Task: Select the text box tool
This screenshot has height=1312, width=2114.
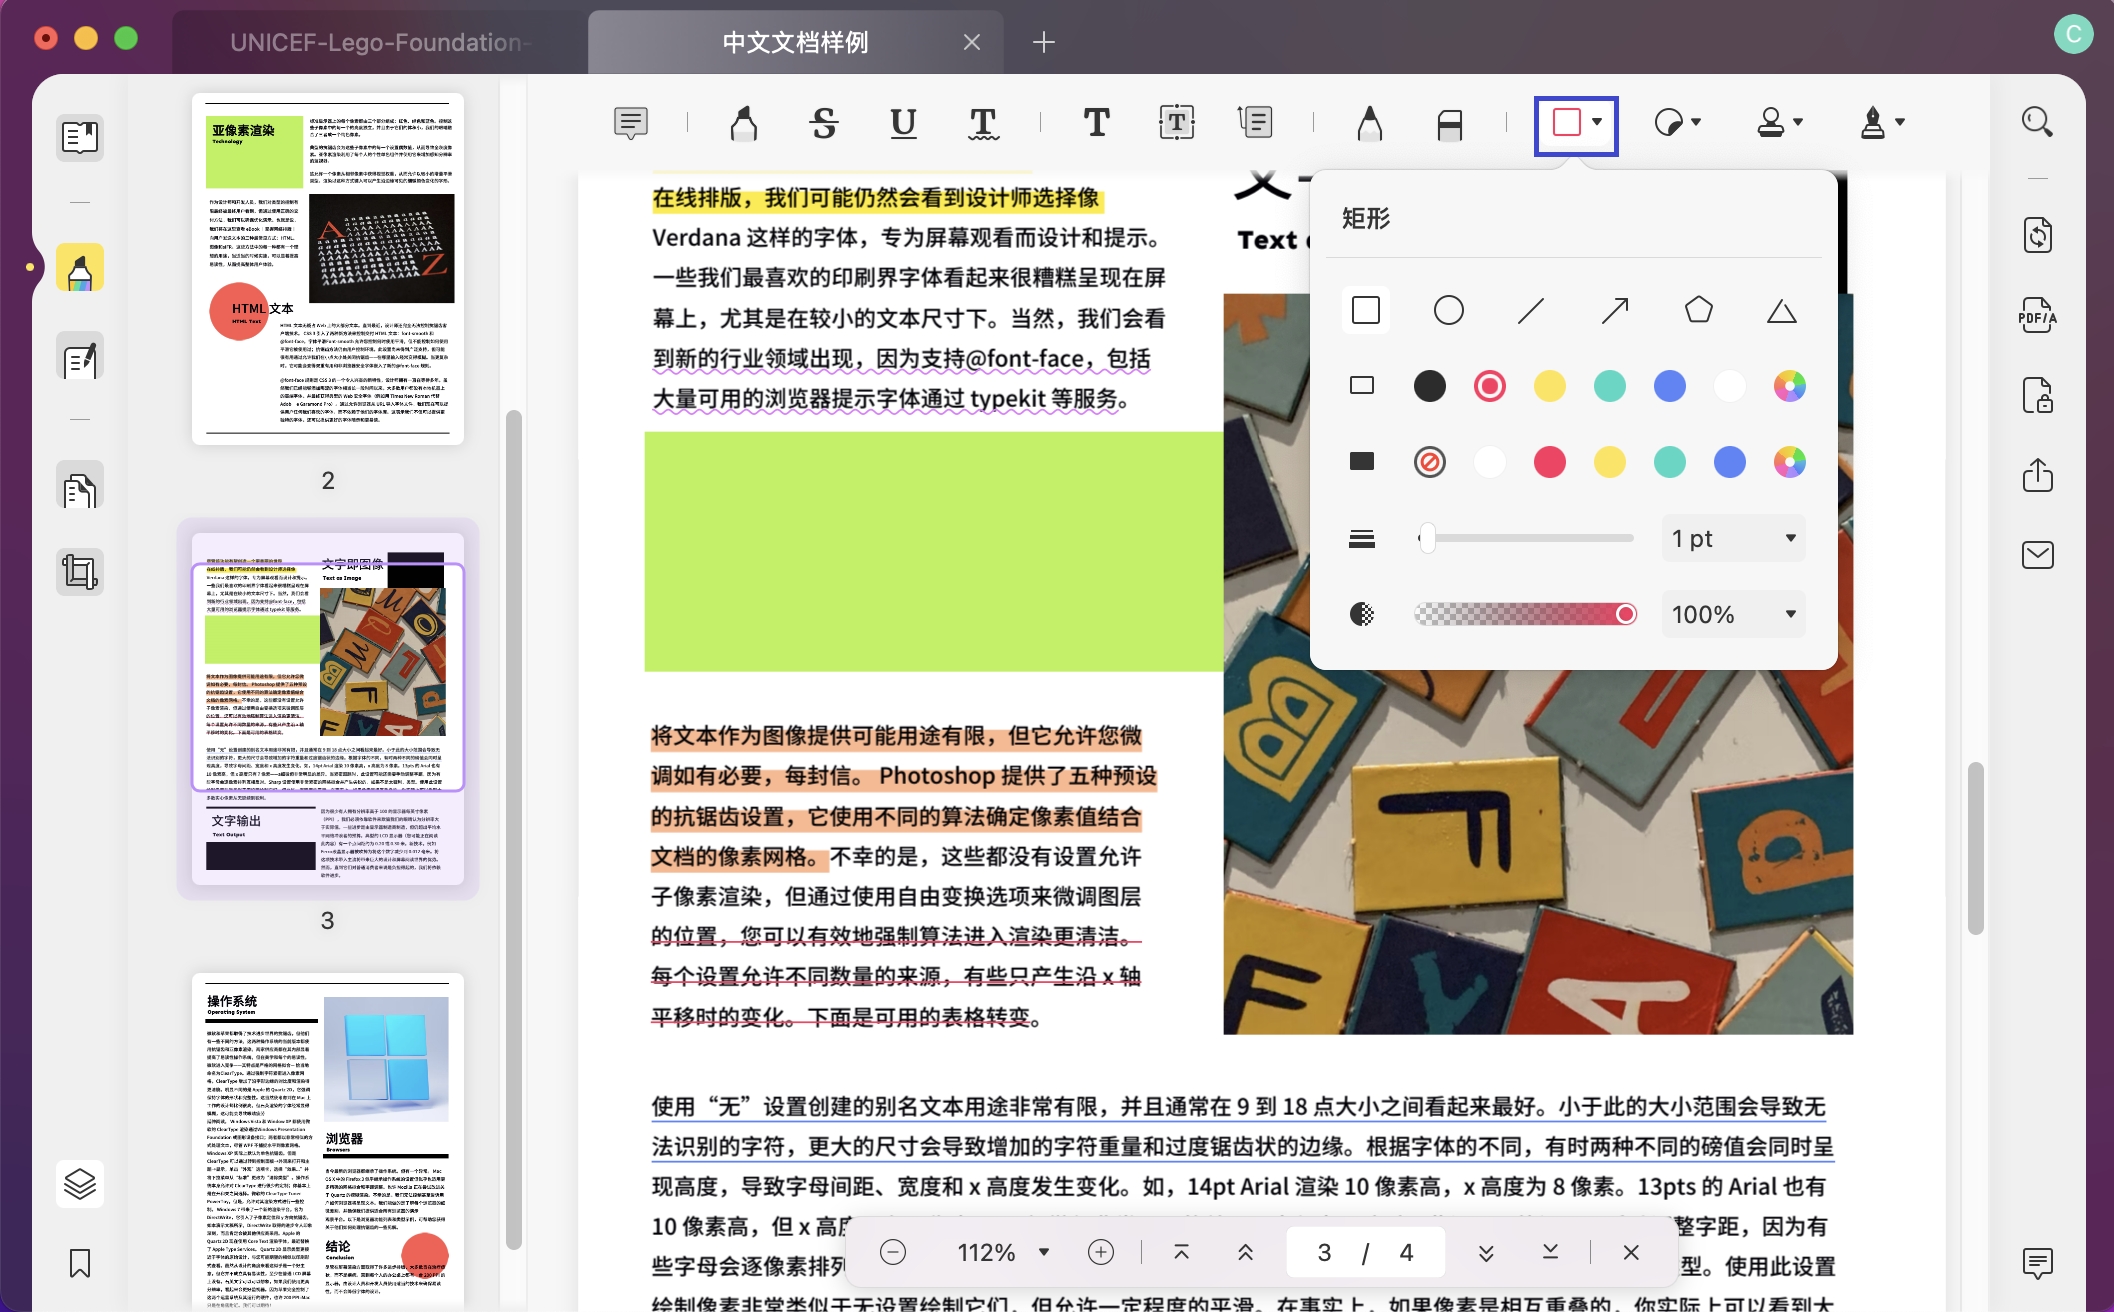Action: [1176, 123]
